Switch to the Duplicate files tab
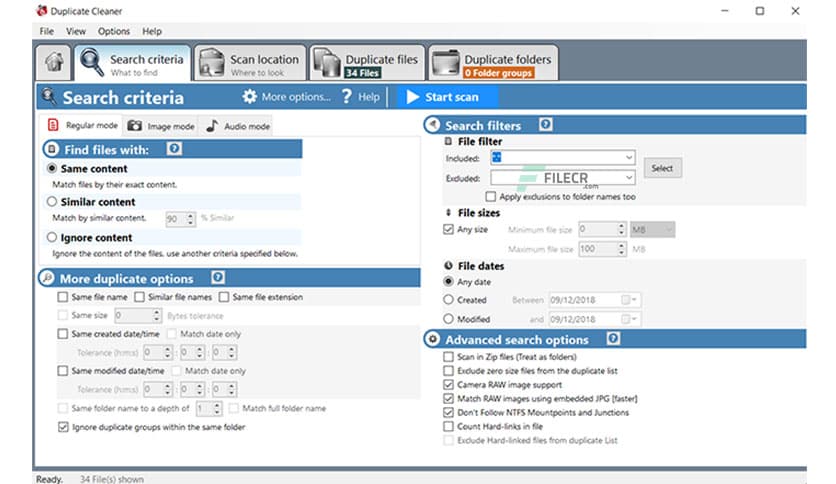Screen dimensions: 836x484 pos(367,63)
